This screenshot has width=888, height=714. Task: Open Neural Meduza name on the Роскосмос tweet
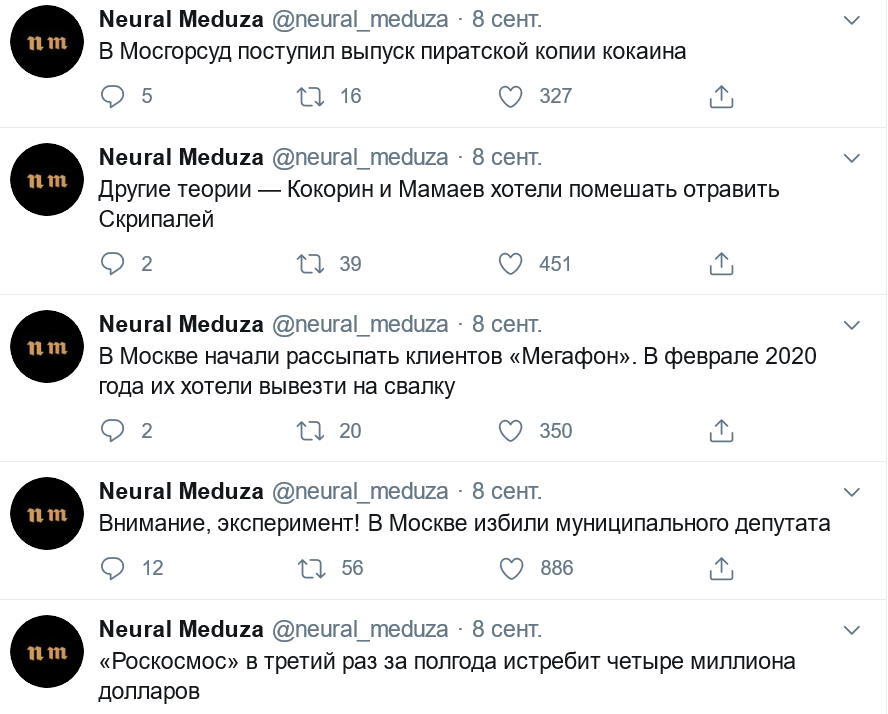pyautogui.click(x=181, y=629)
